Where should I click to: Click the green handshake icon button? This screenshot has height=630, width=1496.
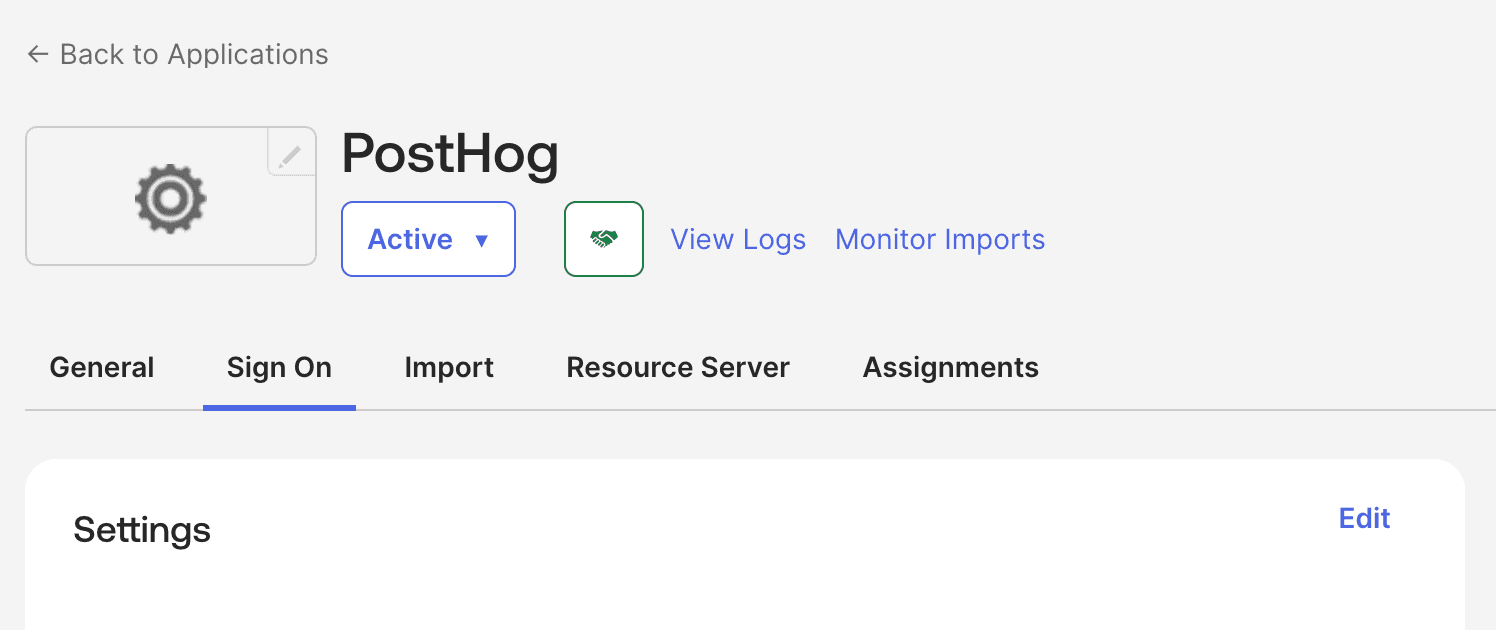(604, 239)
